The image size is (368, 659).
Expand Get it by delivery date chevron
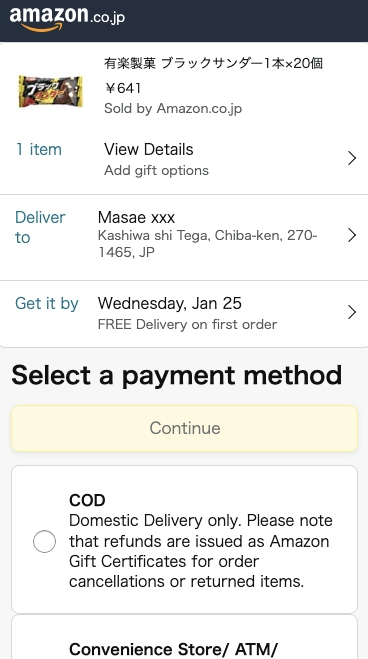point(352,312)
